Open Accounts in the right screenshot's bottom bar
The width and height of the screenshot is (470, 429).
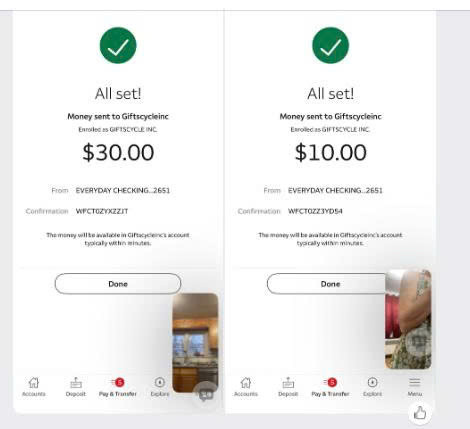click(x=246, y=387)
